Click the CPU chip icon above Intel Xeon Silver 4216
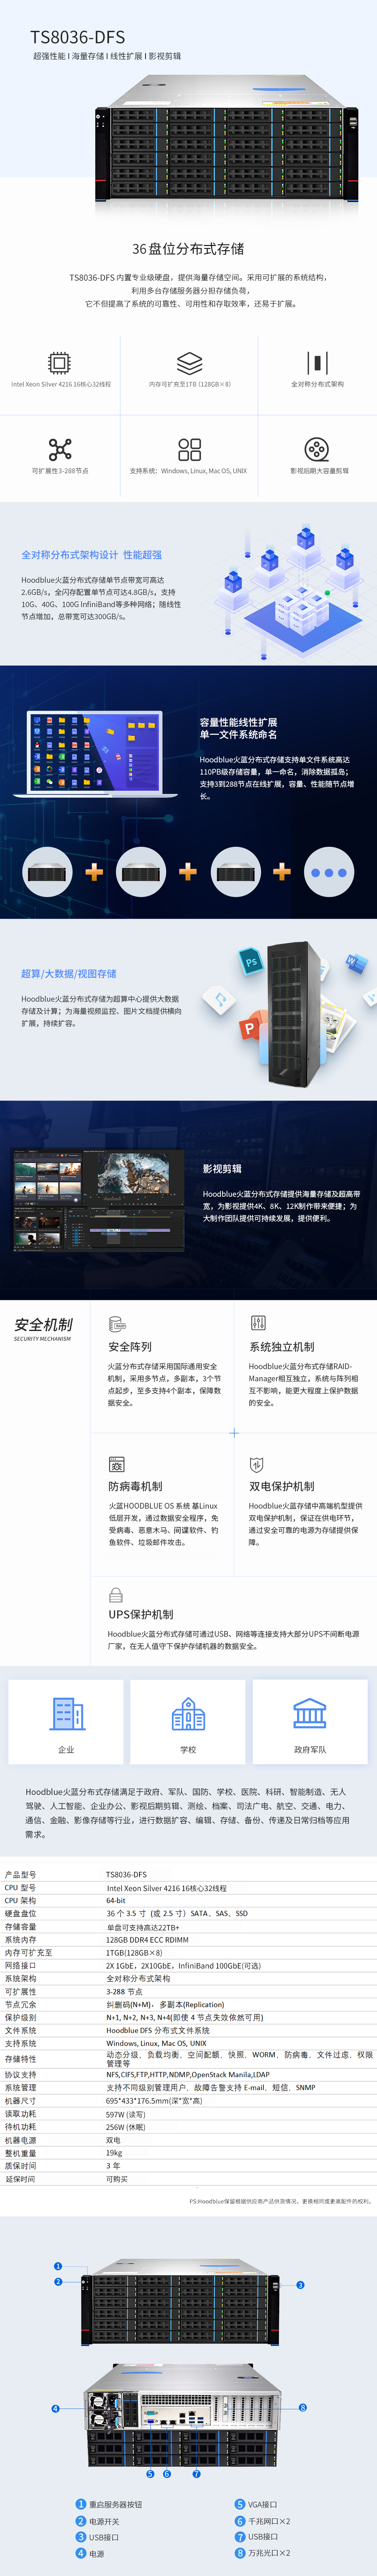 [x=60, y=362]
